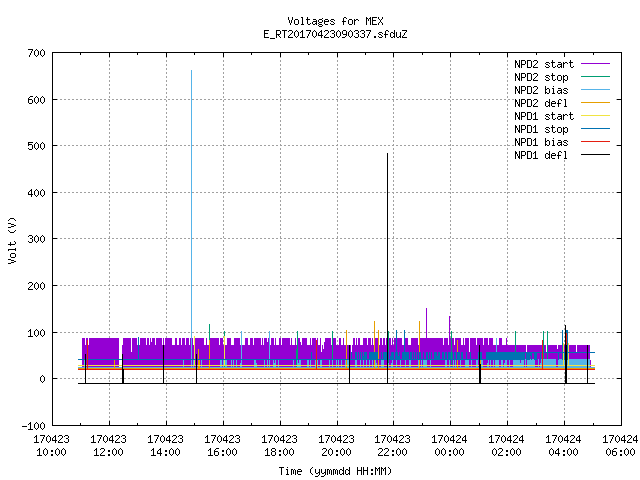Click the 700 y-axis tick label
Viewport: 640px width, 480px height.
36,53
